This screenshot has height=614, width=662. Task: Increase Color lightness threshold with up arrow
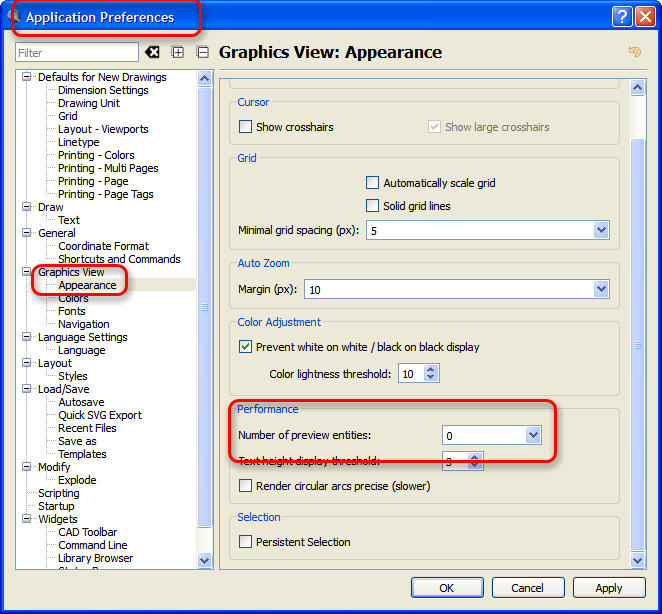431,369
